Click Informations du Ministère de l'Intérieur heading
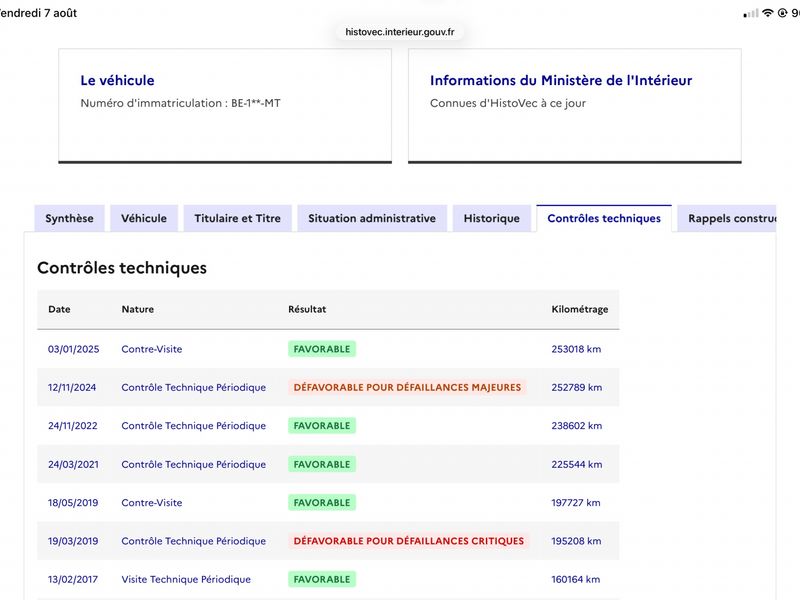Image resolution: width=800 pixels, height=600 pixels. click(561, 81)
